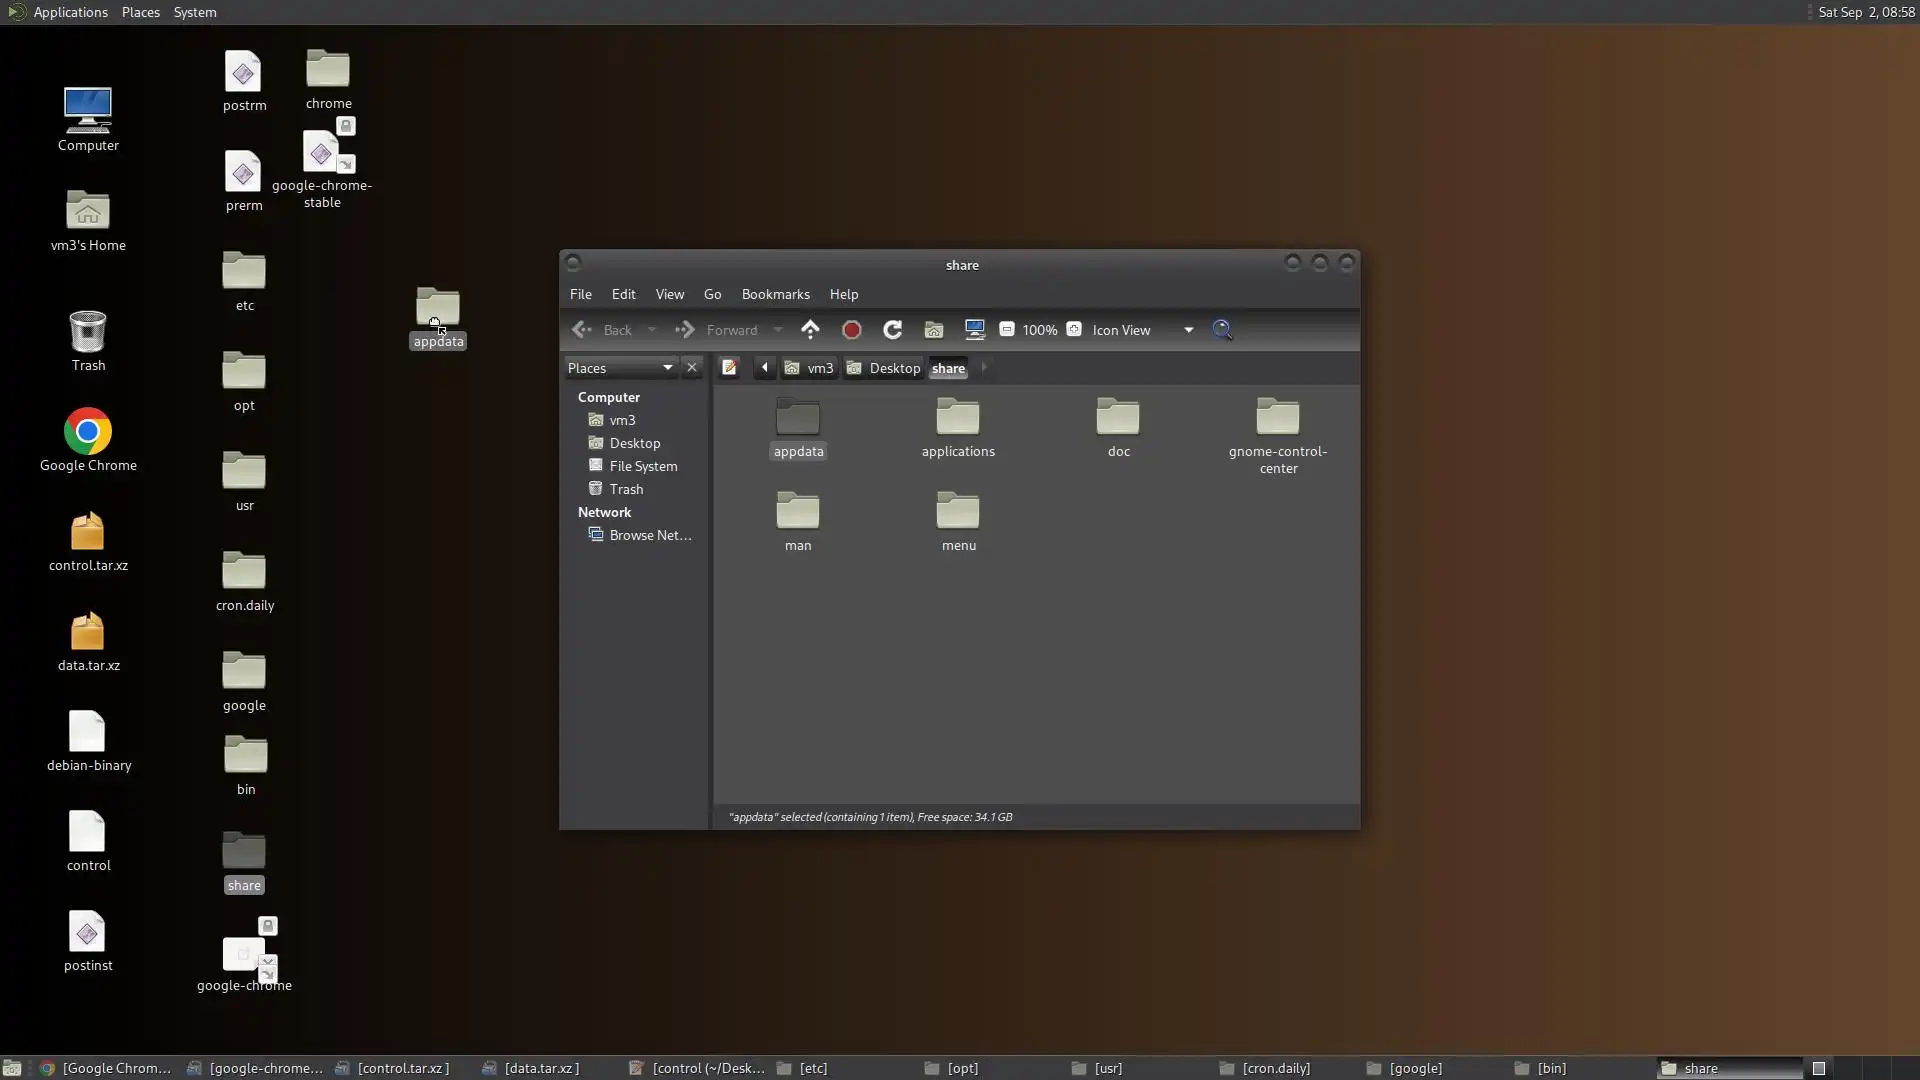The width and height of the screenshot is (1920, 1080).
Task: Open the Icon View mode dropdown
Action: tap(1188, 329)
